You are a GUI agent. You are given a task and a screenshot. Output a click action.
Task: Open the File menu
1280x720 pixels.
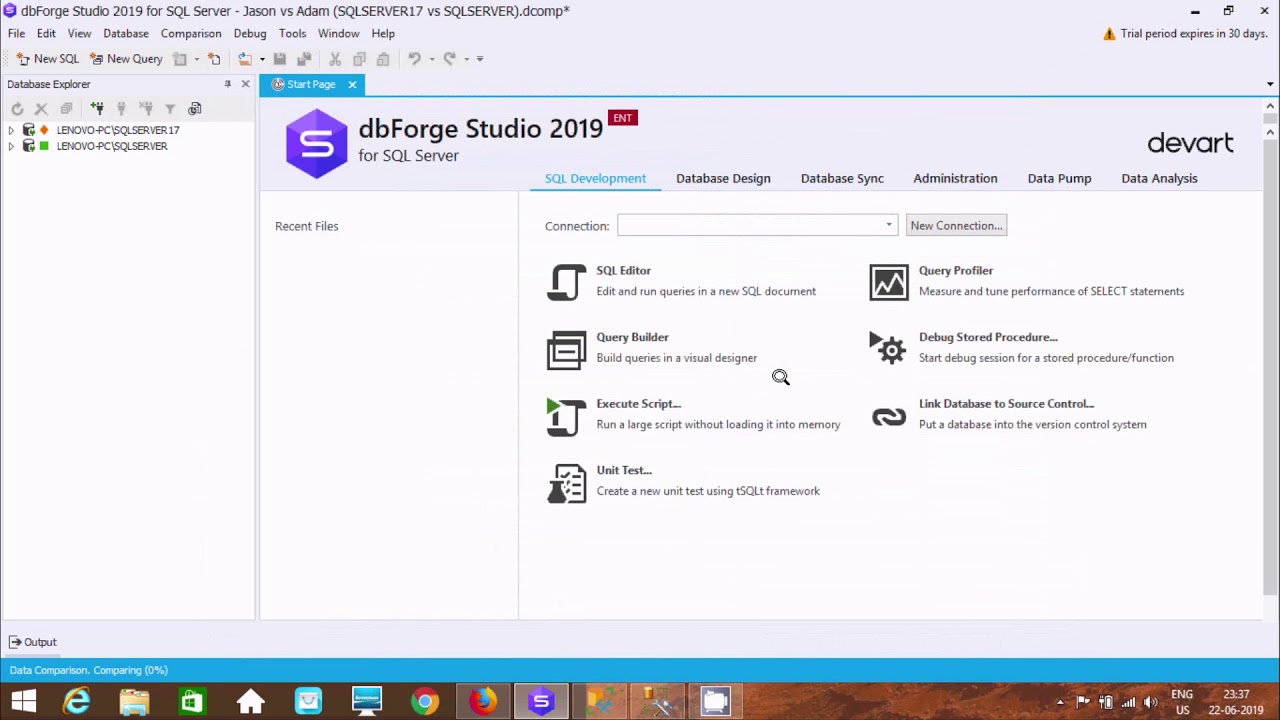[x=16, y=33]
